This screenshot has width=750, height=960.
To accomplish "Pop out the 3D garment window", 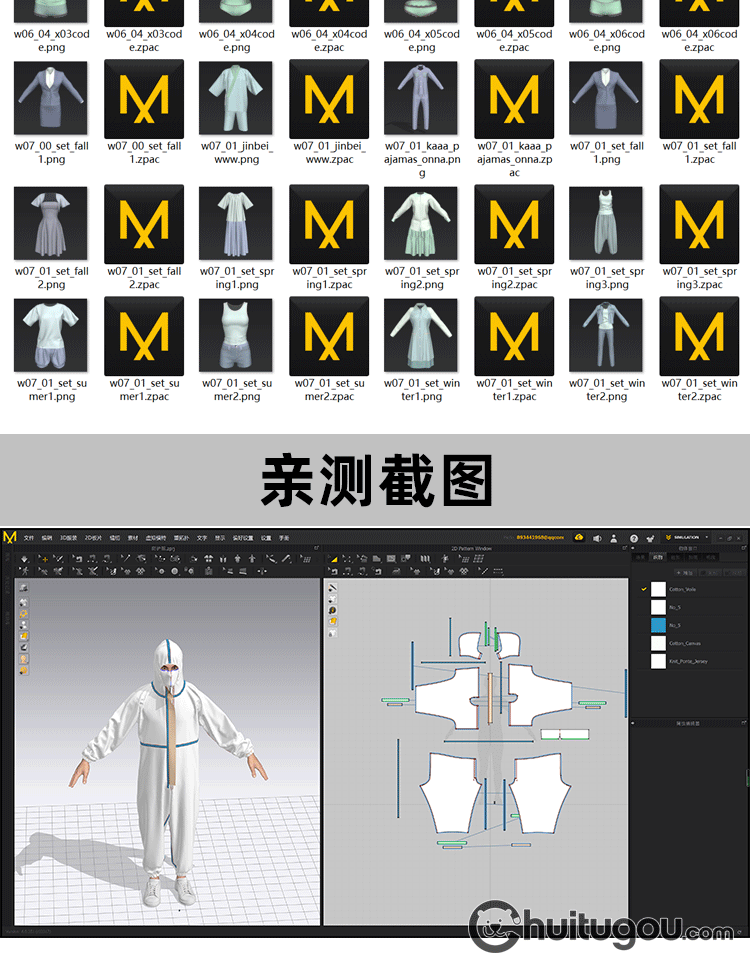I will click(x=317, y=548).
